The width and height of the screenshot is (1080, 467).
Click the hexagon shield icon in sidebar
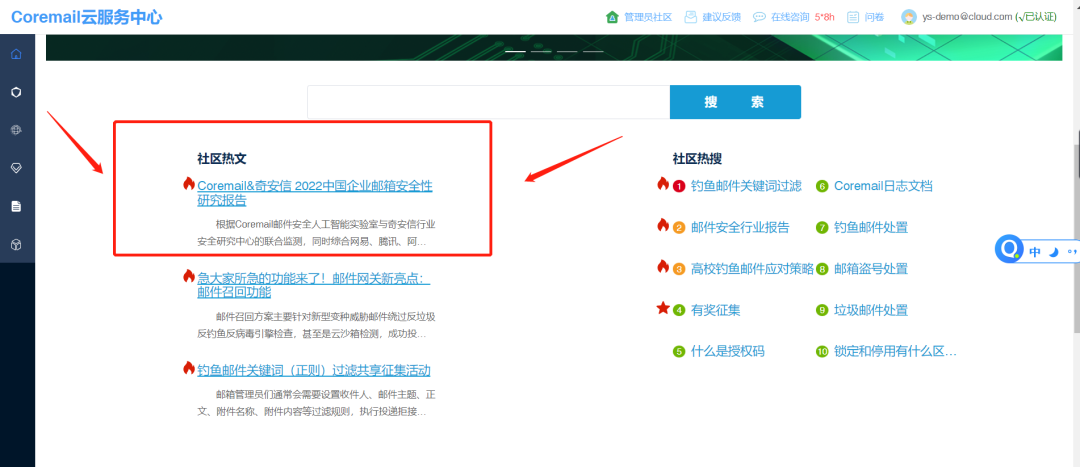16,92
